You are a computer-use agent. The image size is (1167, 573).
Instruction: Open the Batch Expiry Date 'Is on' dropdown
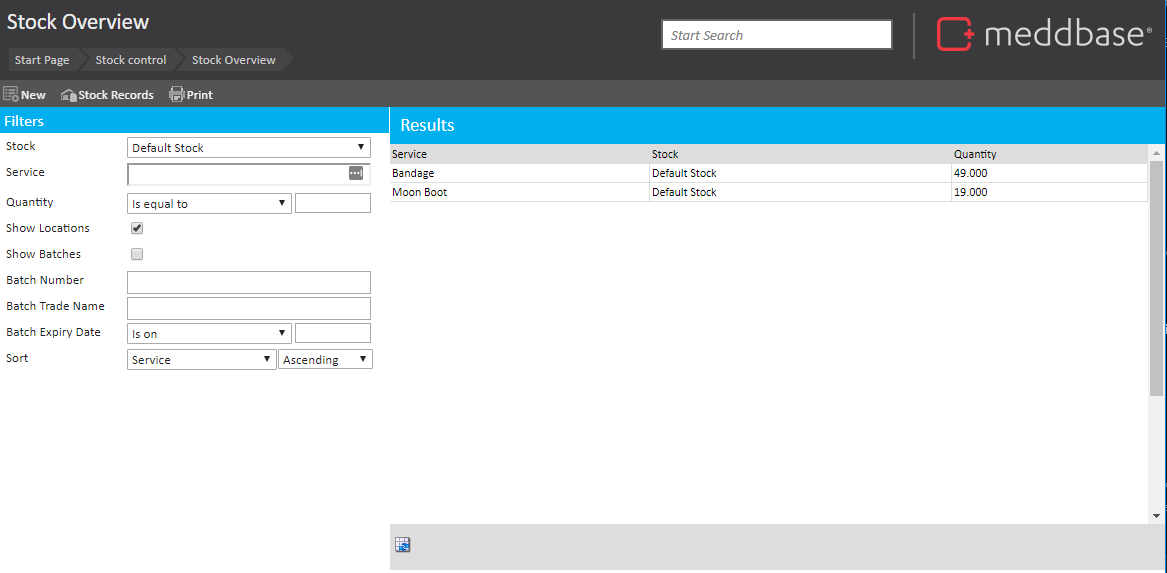pos(209,334)
